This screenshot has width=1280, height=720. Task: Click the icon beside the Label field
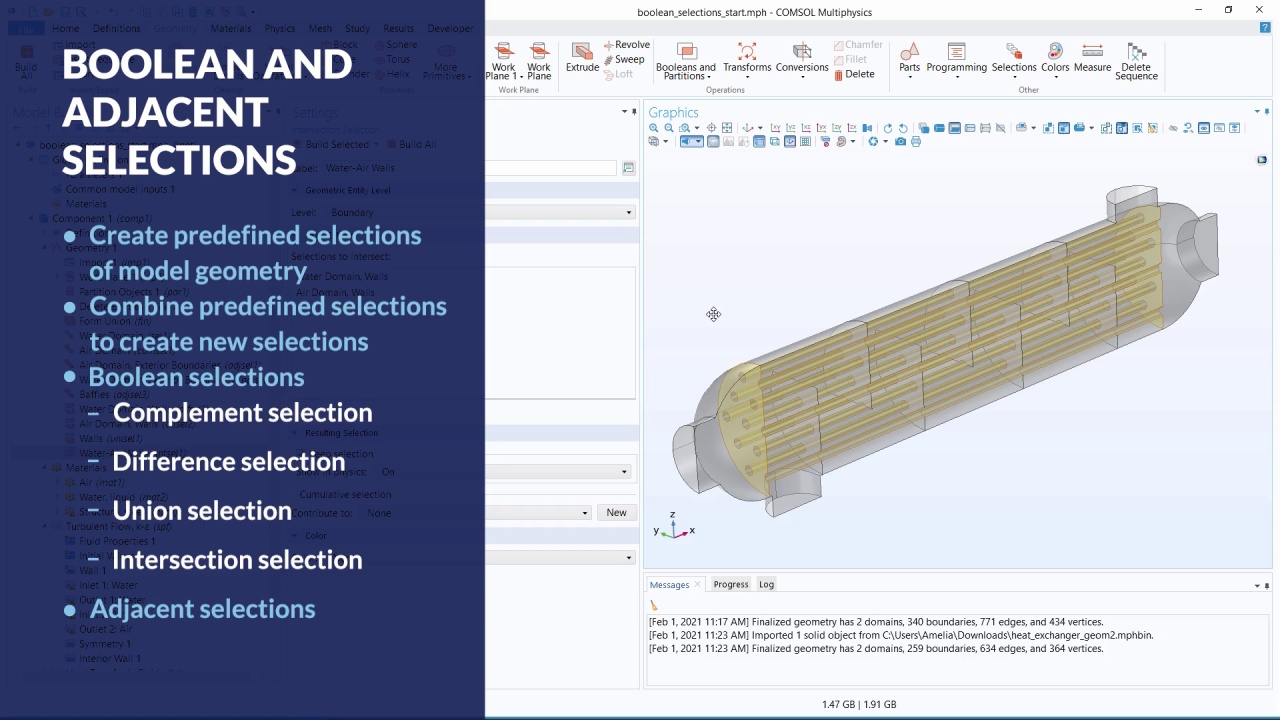click(x=628, y=168)
